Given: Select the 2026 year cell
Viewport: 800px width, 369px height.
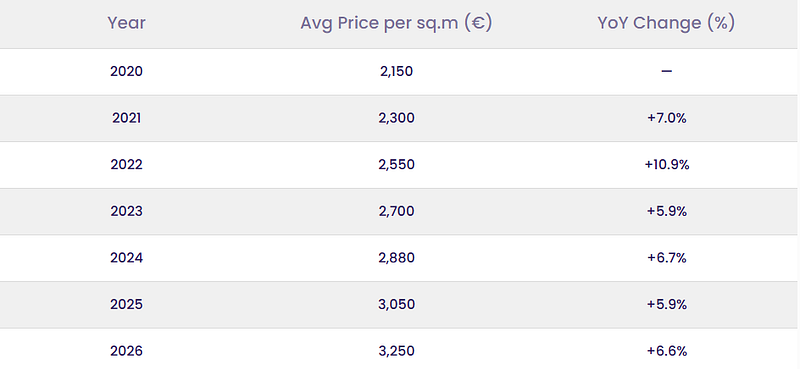Looking at the screenshot, I should pos(127,351).
